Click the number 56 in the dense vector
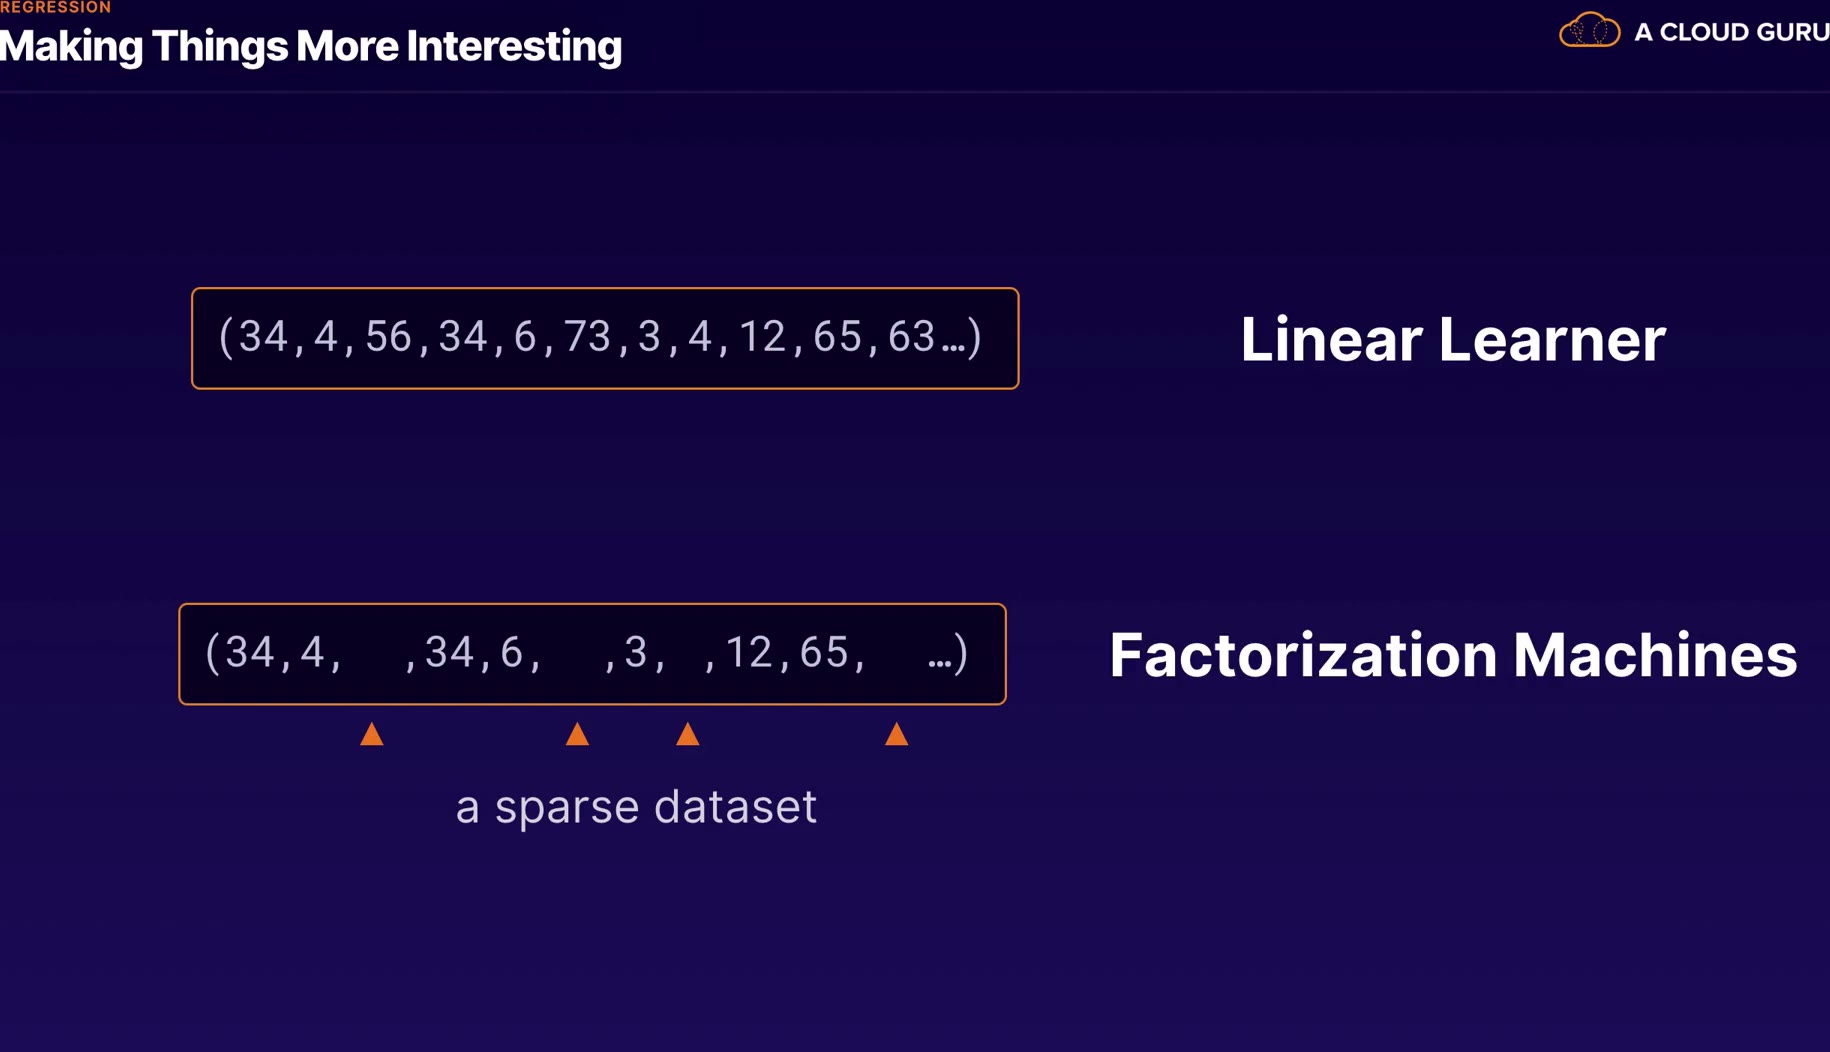Image resolution: width=1830 pixels, height=1052 pixels. pyautogui.click(x=388, y=337)
